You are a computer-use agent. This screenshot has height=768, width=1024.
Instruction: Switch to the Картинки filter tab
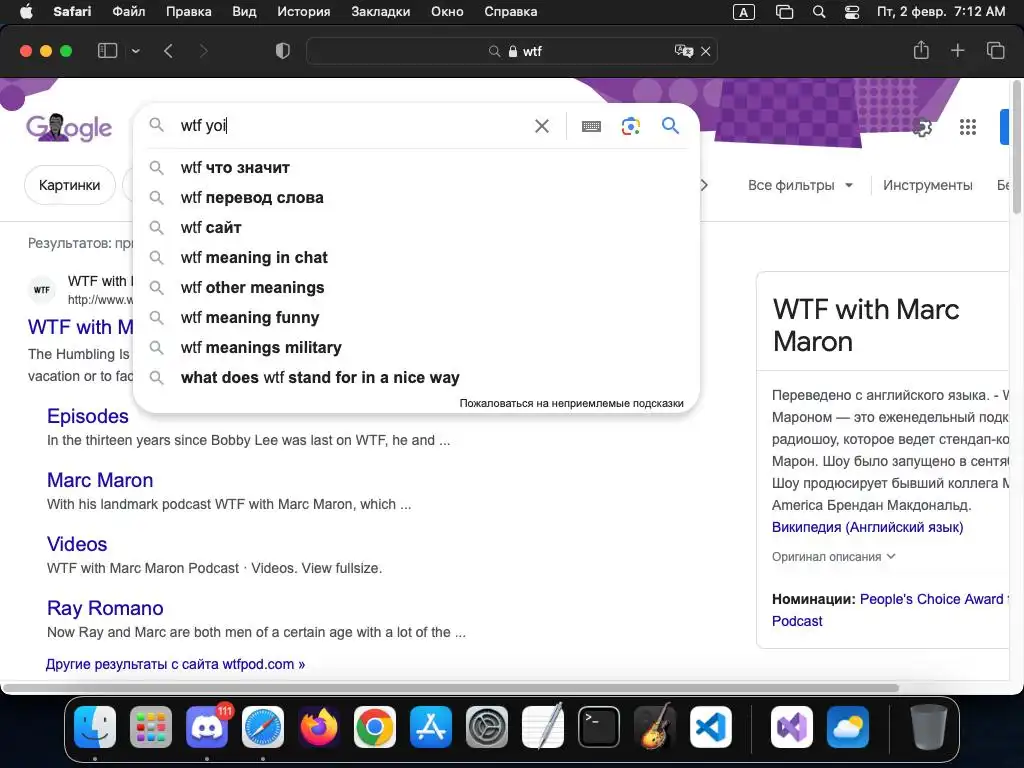[70, 185]
